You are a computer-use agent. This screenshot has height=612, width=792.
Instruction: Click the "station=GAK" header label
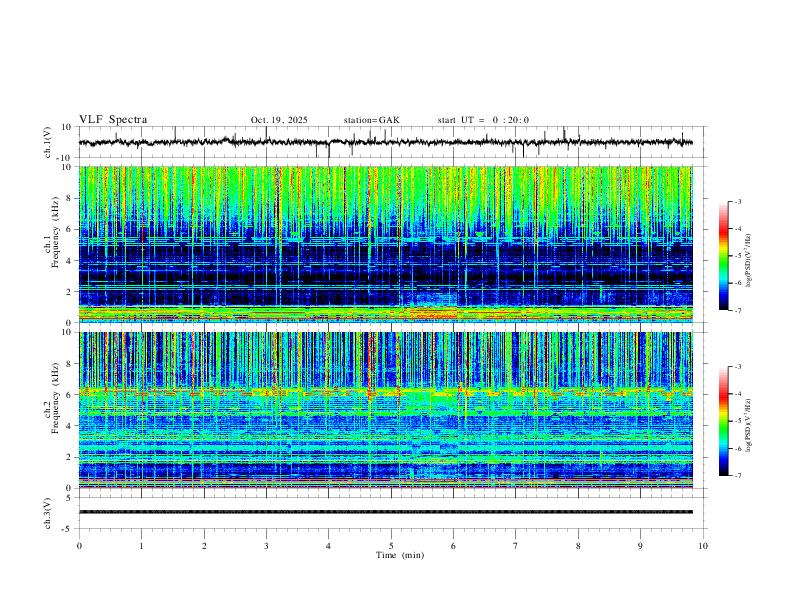pyautogui.click(x=371, y=120)
